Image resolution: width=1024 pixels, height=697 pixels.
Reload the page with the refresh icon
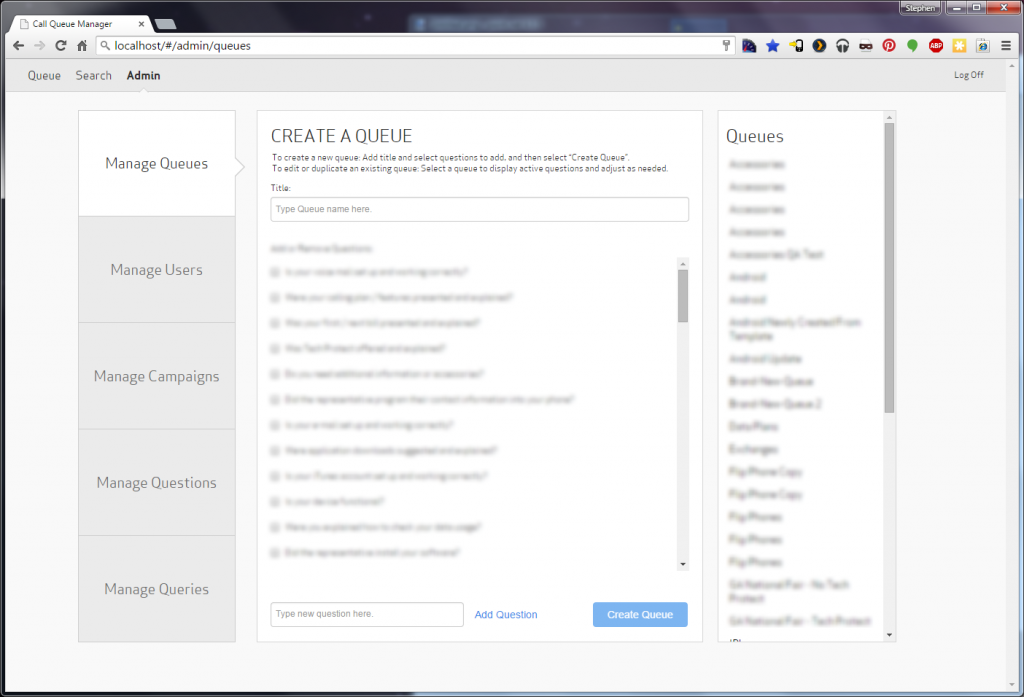pyautogui.click(x=60, y=45)
